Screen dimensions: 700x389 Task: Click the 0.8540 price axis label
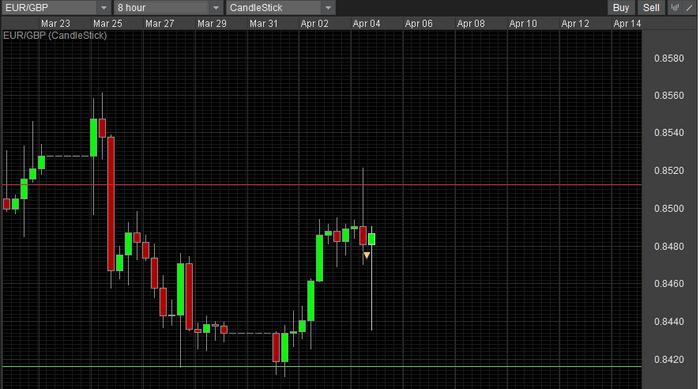pyautogui.click(x=669, y=133)
